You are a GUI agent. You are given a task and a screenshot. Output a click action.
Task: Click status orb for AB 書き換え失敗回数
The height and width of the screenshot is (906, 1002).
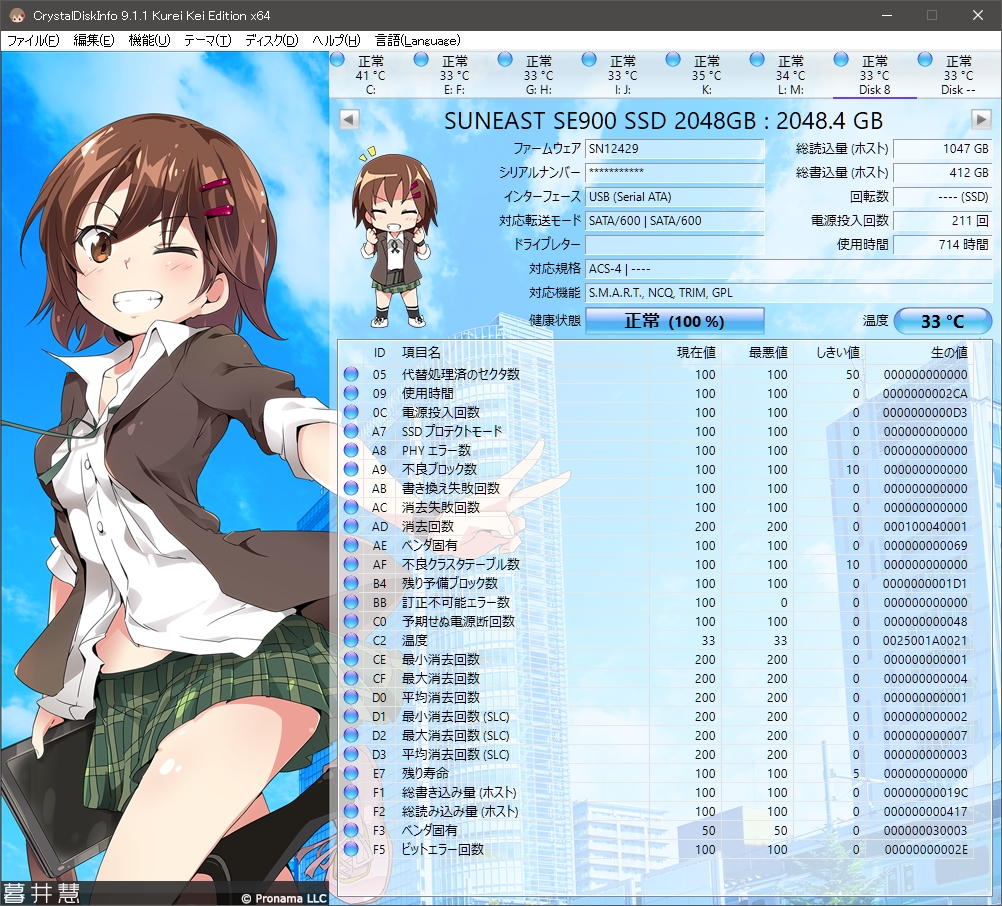(351, 488)
